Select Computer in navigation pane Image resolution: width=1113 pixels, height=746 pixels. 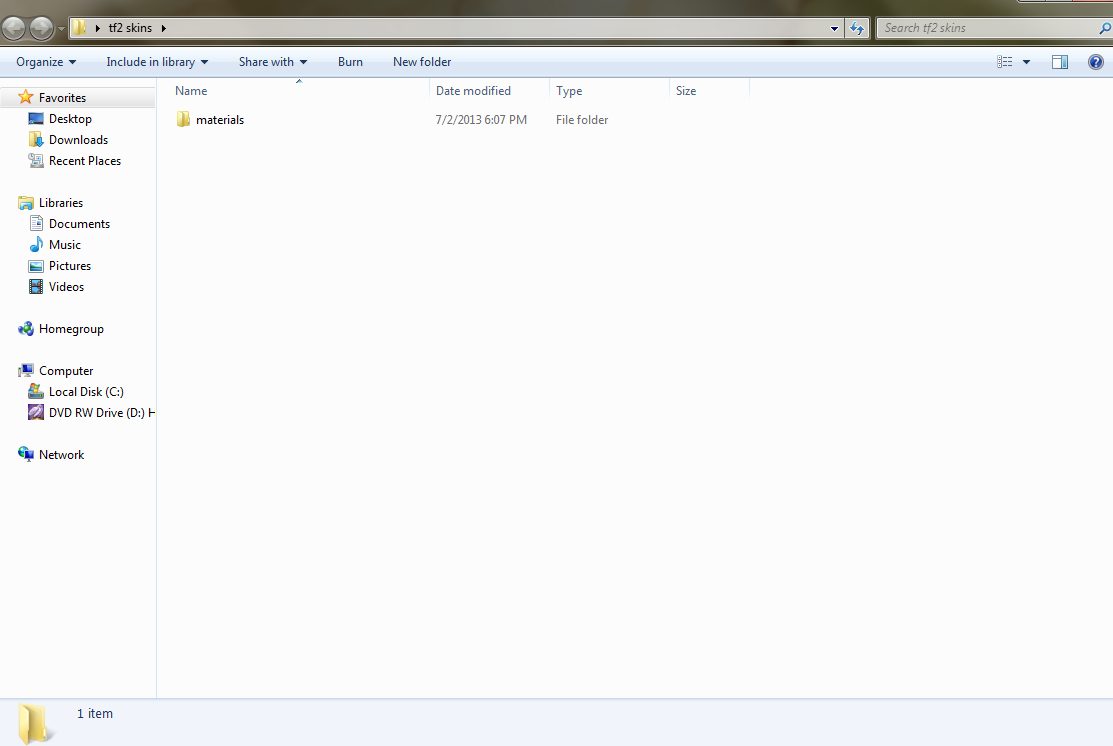pos(66,371)
